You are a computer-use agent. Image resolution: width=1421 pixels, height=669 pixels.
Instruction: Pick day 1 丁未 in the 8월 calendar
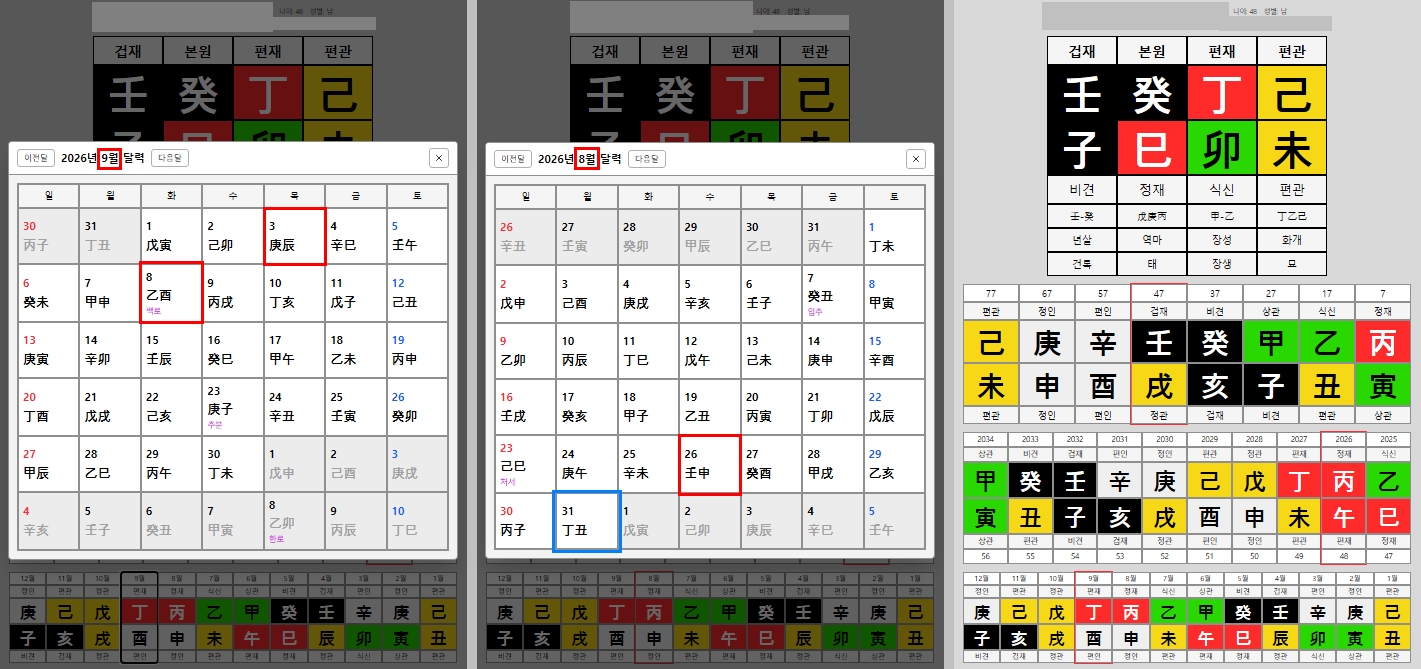coord(895,236)
